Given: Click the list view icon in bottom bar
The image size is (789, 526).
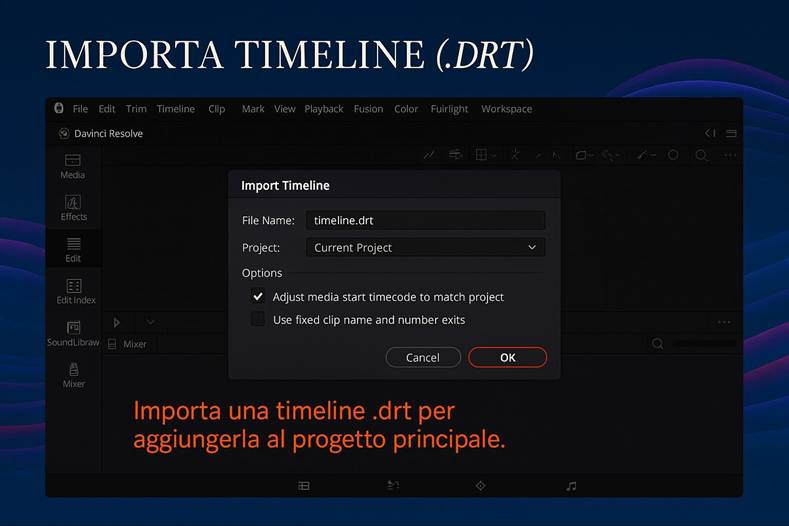Looking at the screenshot, I should tap(304, 486).
